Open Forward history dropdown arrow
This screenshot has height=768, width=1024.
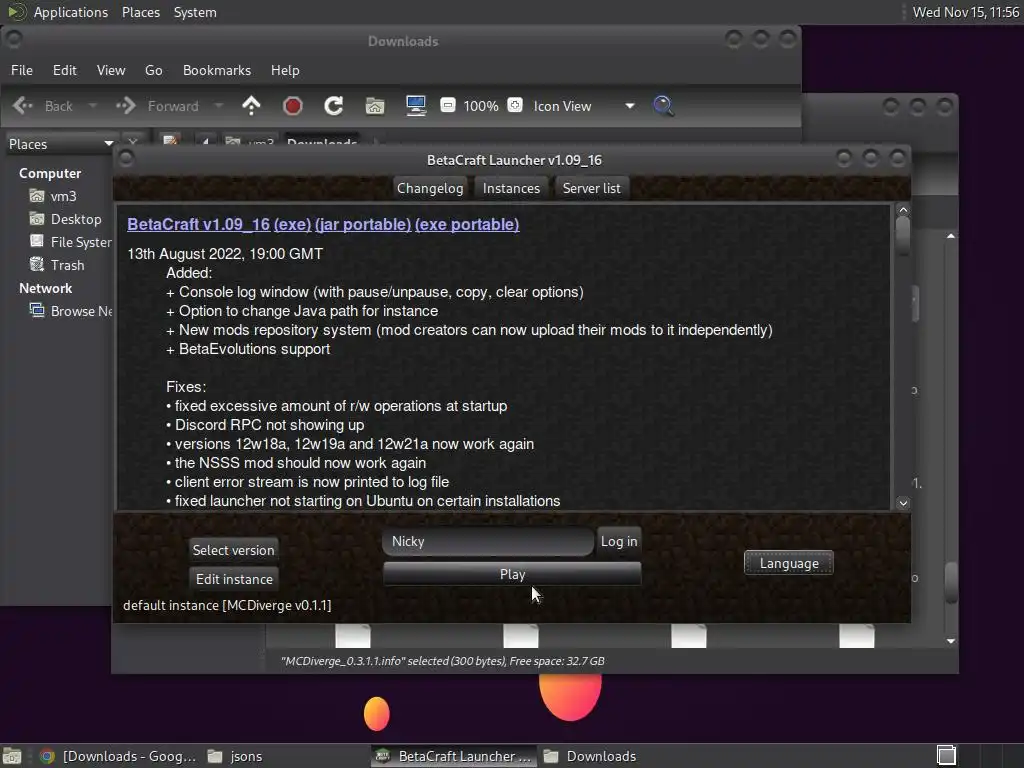click(219, 106)
